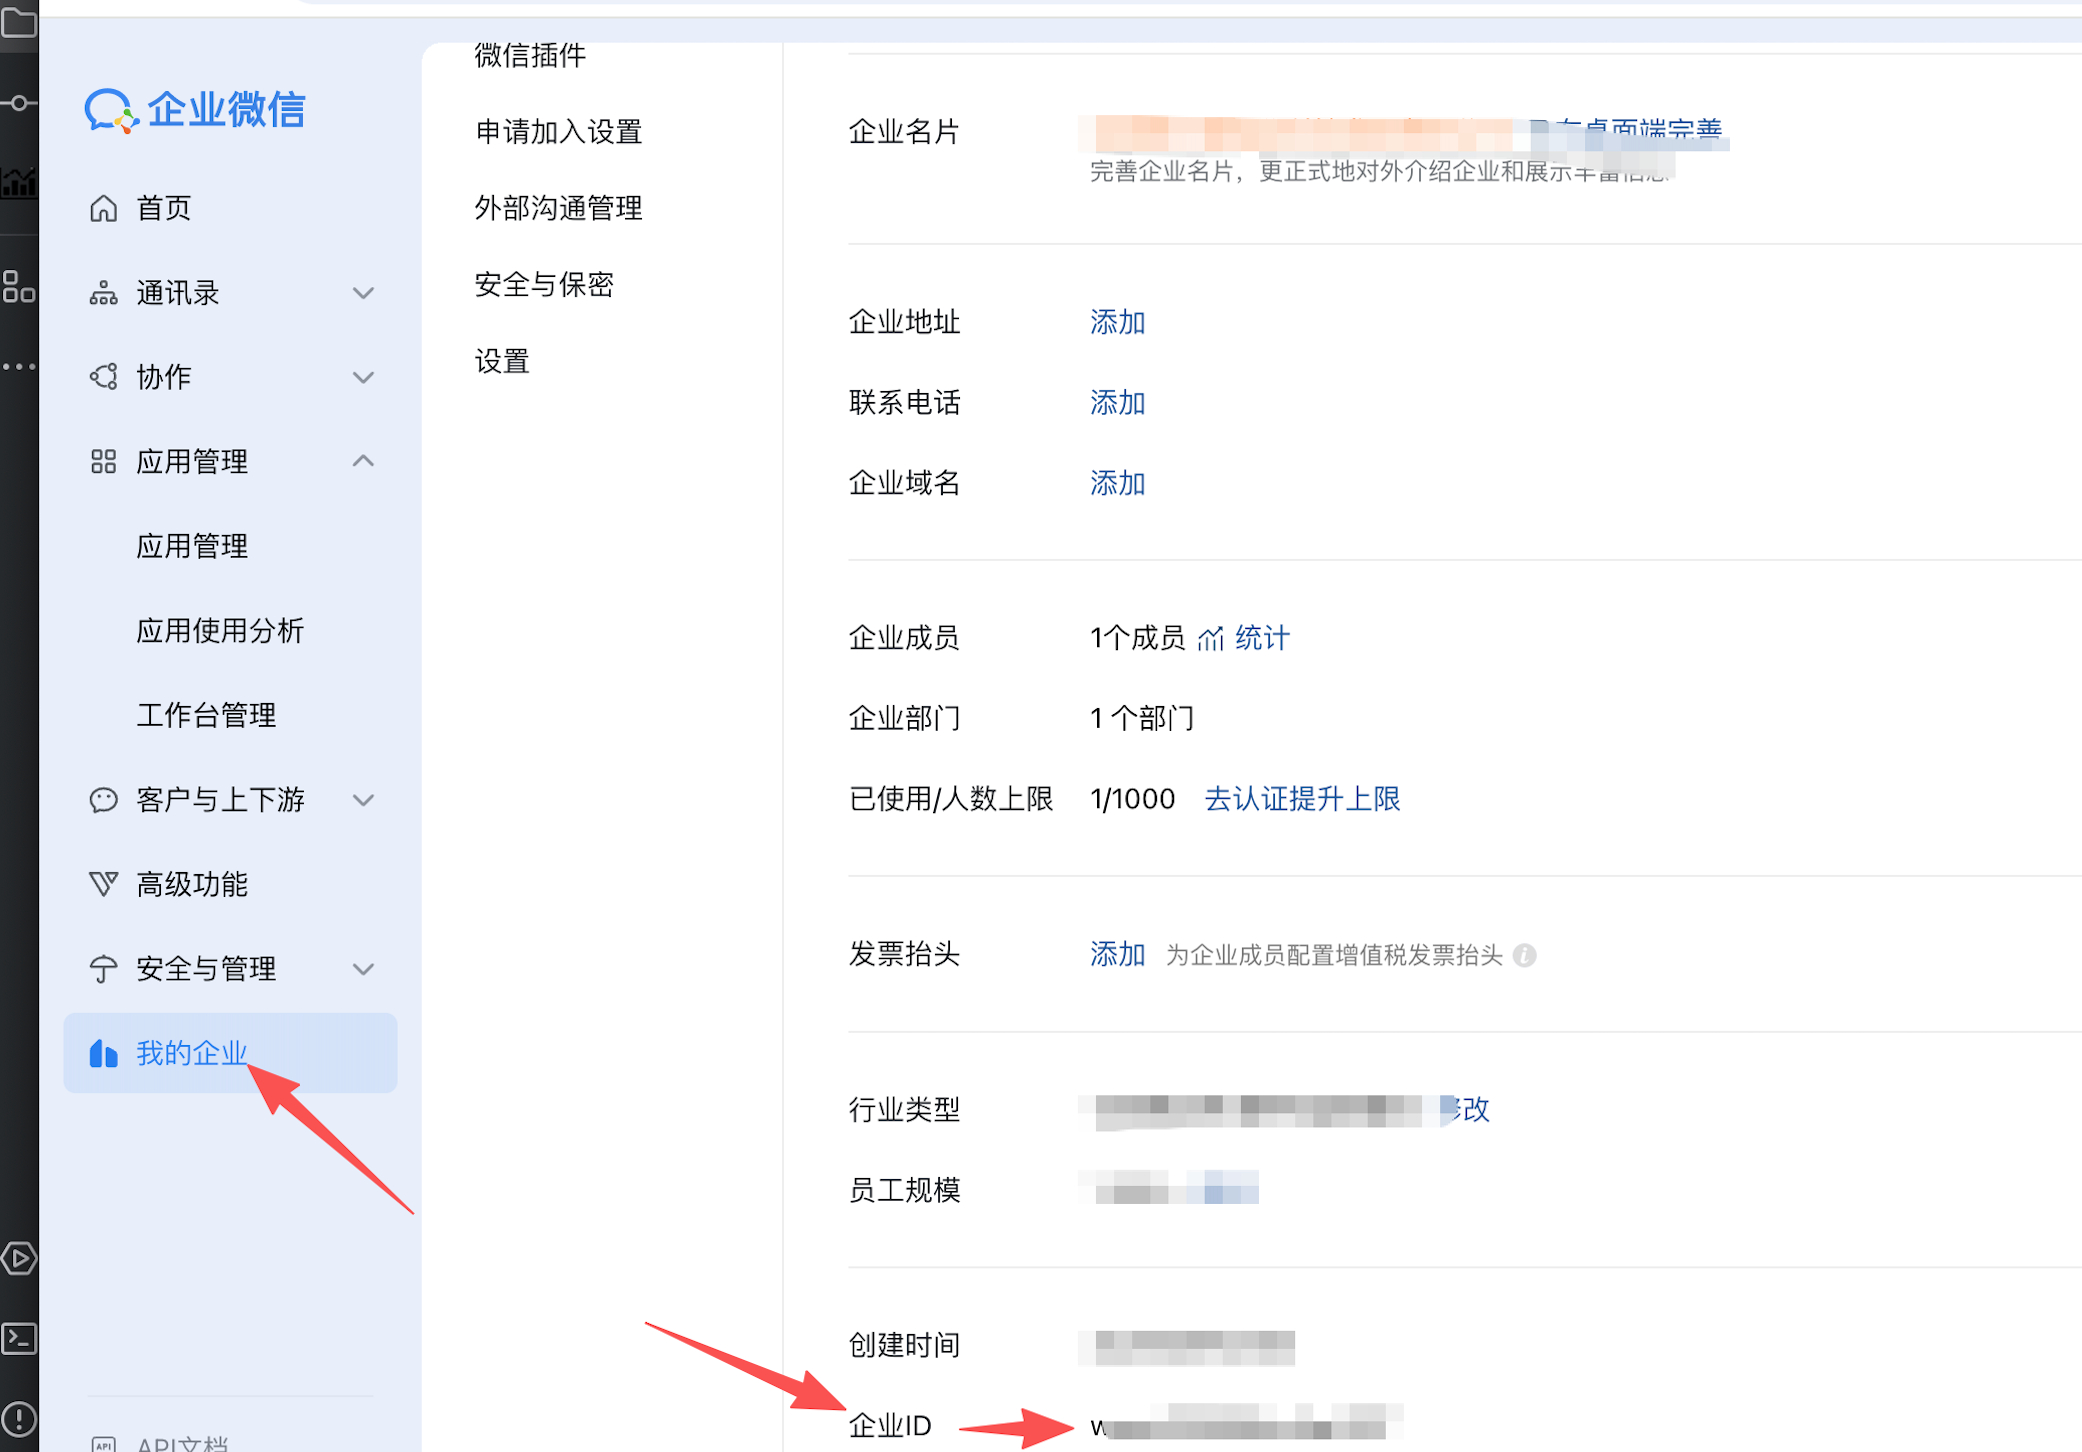The image size is (2082, 1452).
Task: Click the 创建时间 label
Action: tap(904, 1345)
